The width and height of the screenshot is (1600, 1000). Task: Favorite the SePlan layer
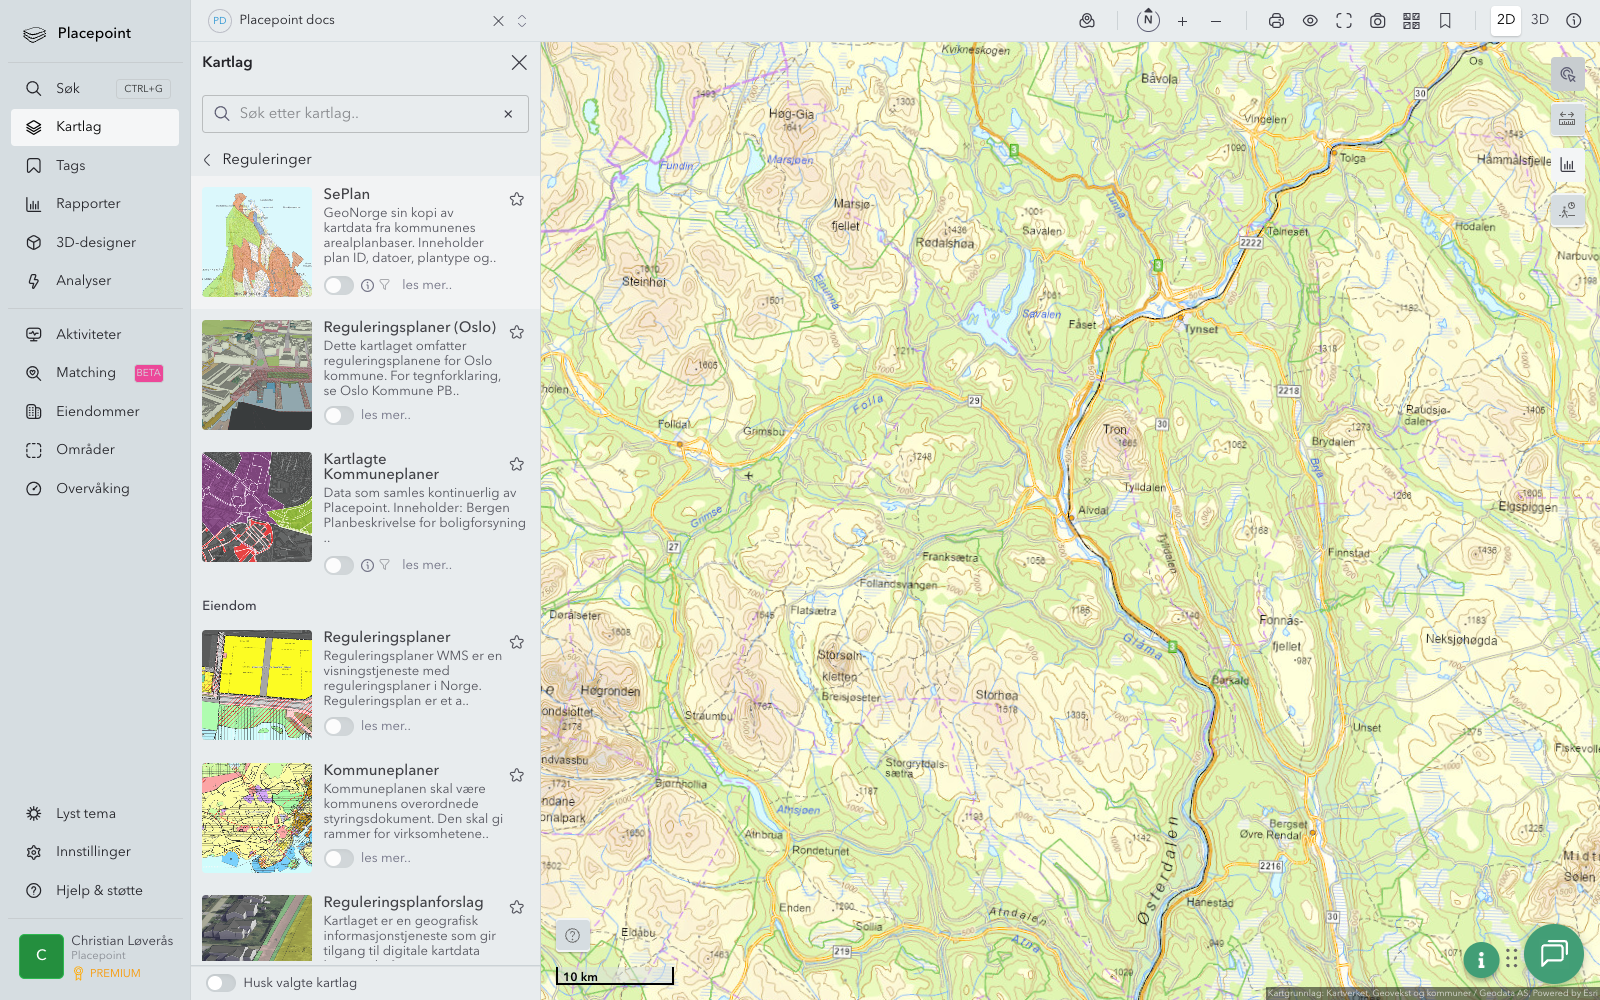click(x=517, y=199)
